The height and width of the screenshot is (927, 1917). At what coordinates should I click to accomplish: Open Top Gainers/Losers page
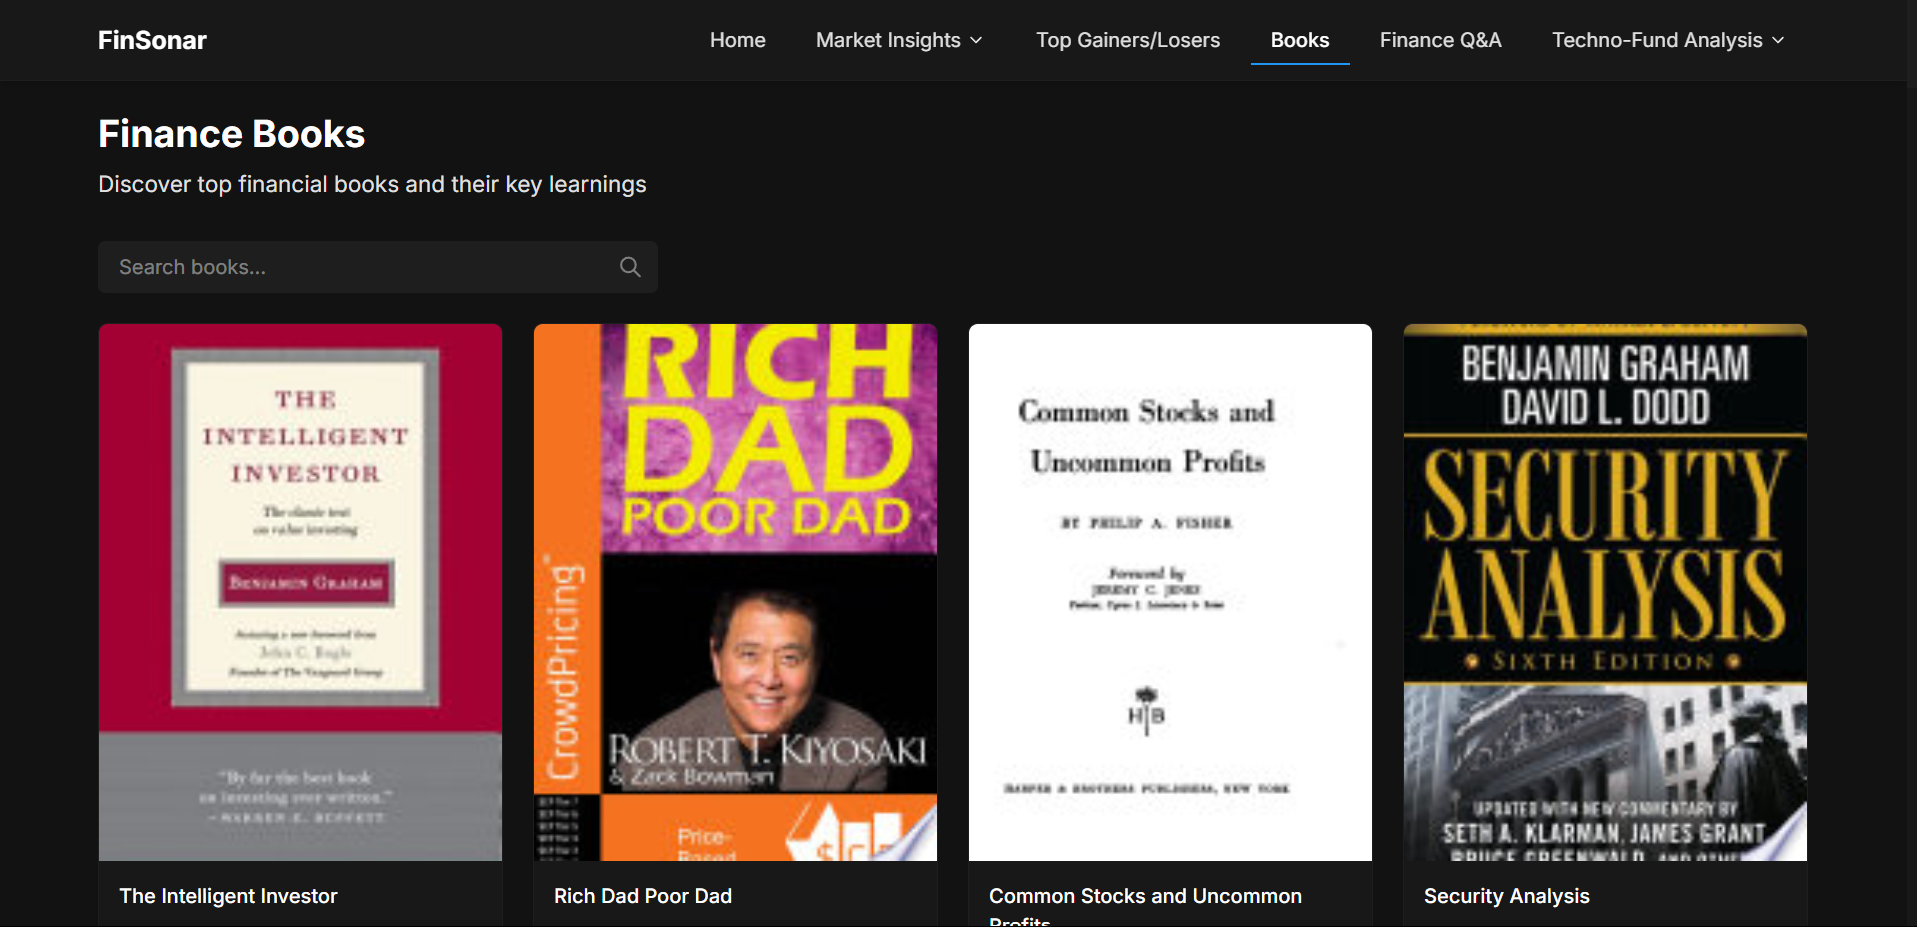click(x=1128, y=40)
